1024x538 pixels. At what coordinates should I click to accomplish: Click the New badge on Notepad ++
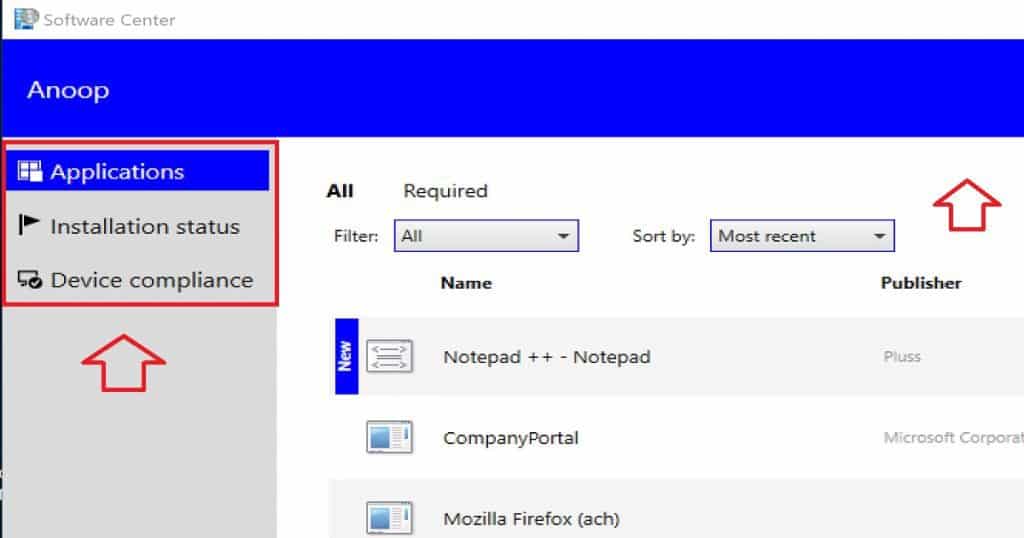coord(346,356)
